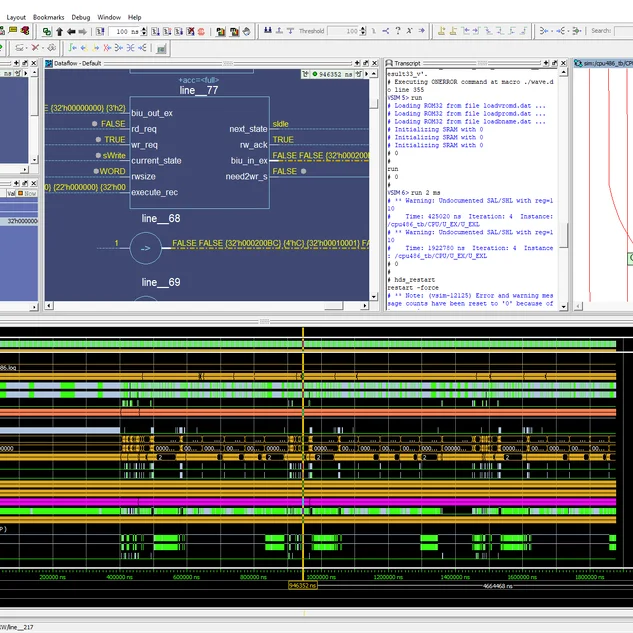The image size is (633, 633).
Task: Click the sWrite value on current_state input
Action: (114, 155)
